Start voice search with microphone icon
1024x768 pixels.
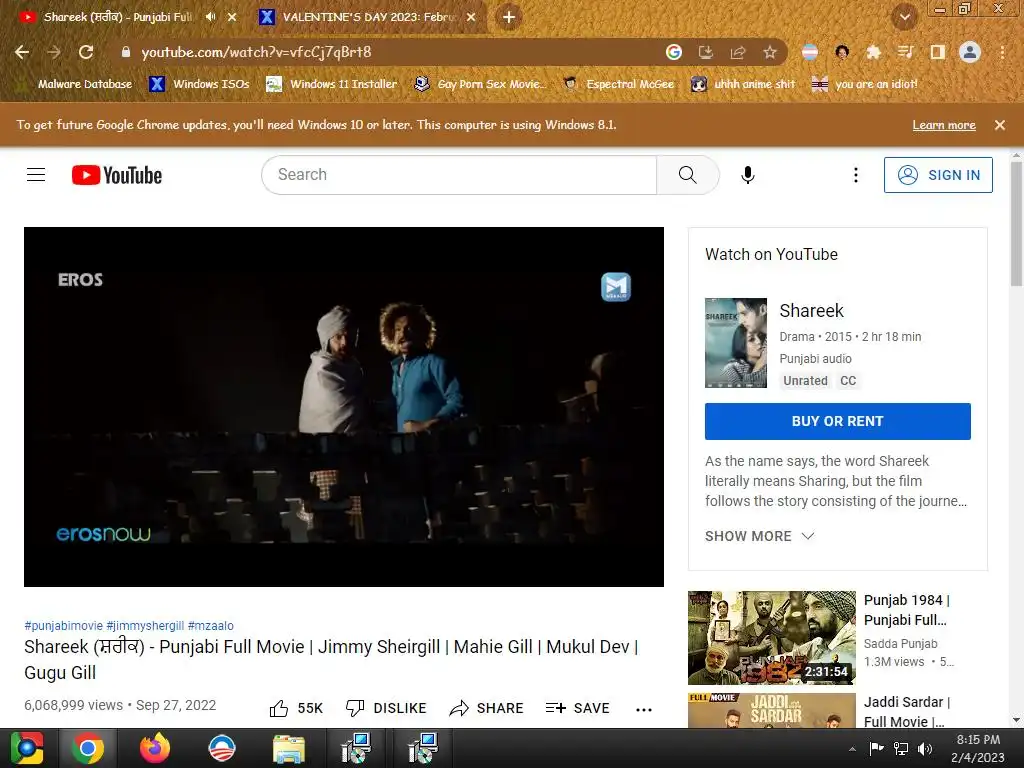click(x=748, y=174)
